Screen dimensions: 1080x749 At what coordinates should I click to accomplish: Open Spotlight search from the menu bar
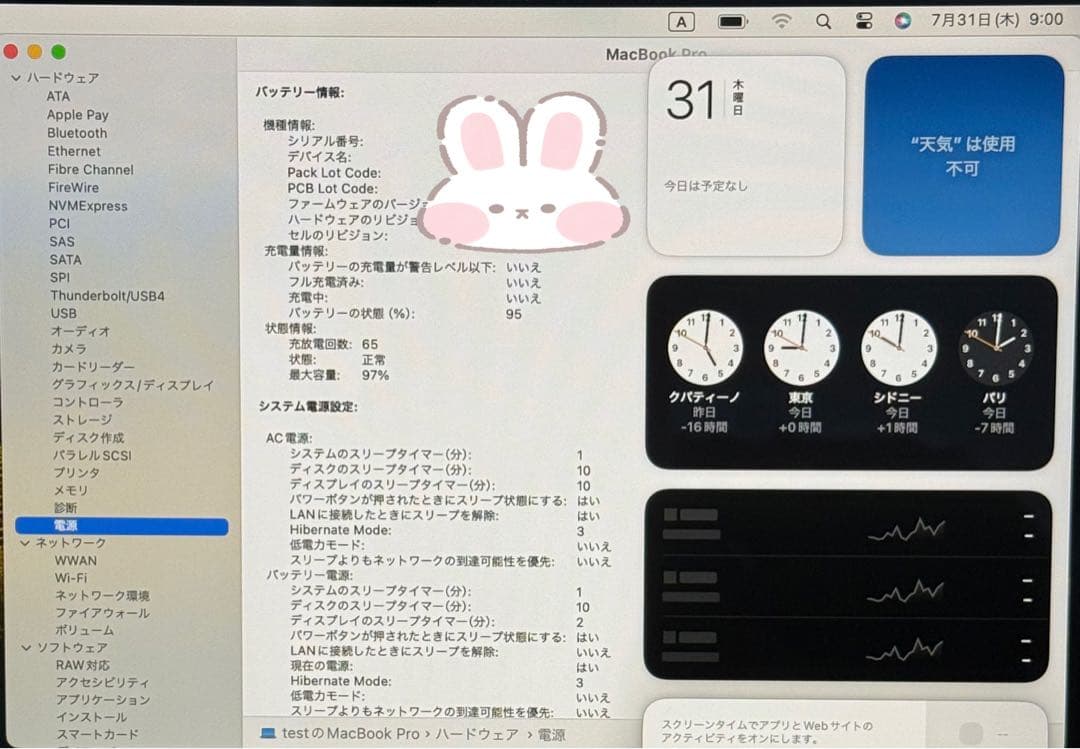pyautogui.click(x=823, y=21)
